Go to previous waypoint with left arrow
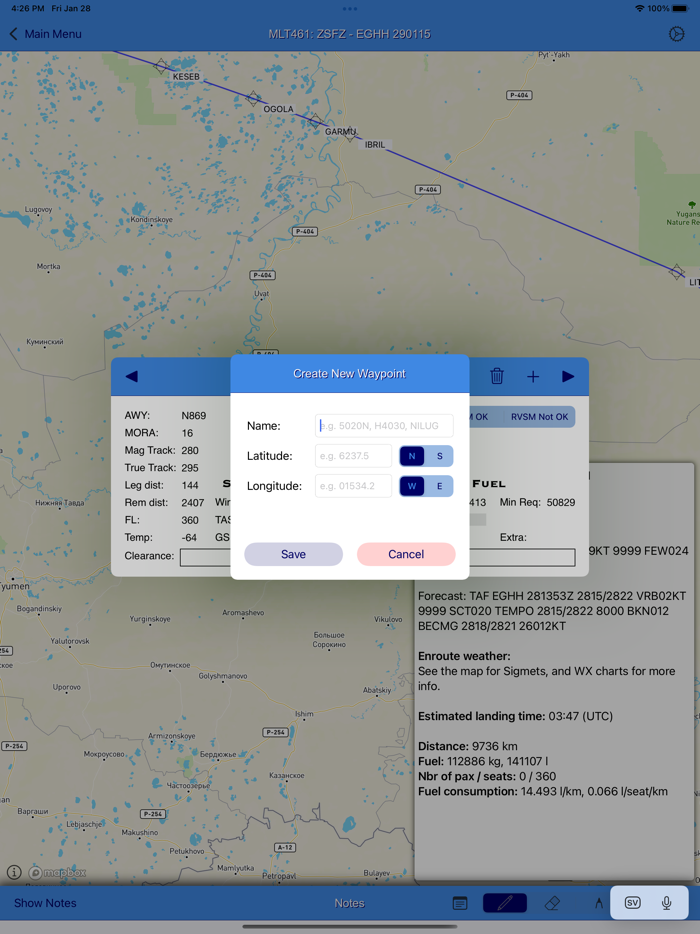This screenshot has height=934, width=700. click(x=131, y=376)
